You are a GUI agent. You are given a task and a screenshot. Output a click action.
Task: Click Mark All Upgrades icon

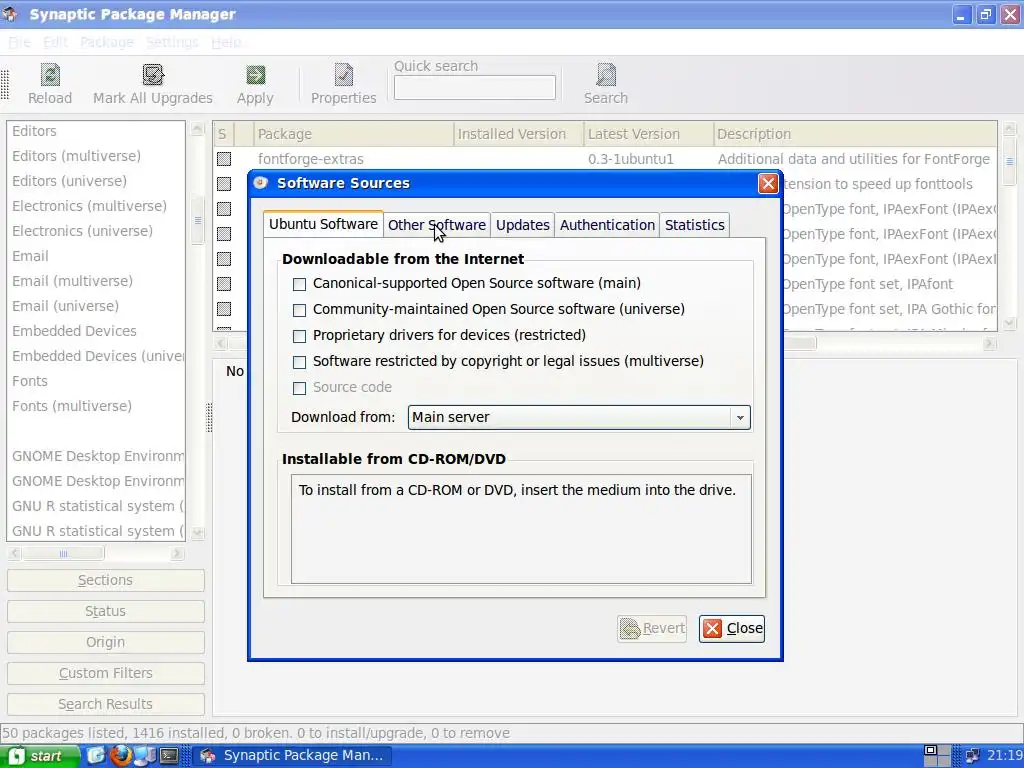click(153, 75)
